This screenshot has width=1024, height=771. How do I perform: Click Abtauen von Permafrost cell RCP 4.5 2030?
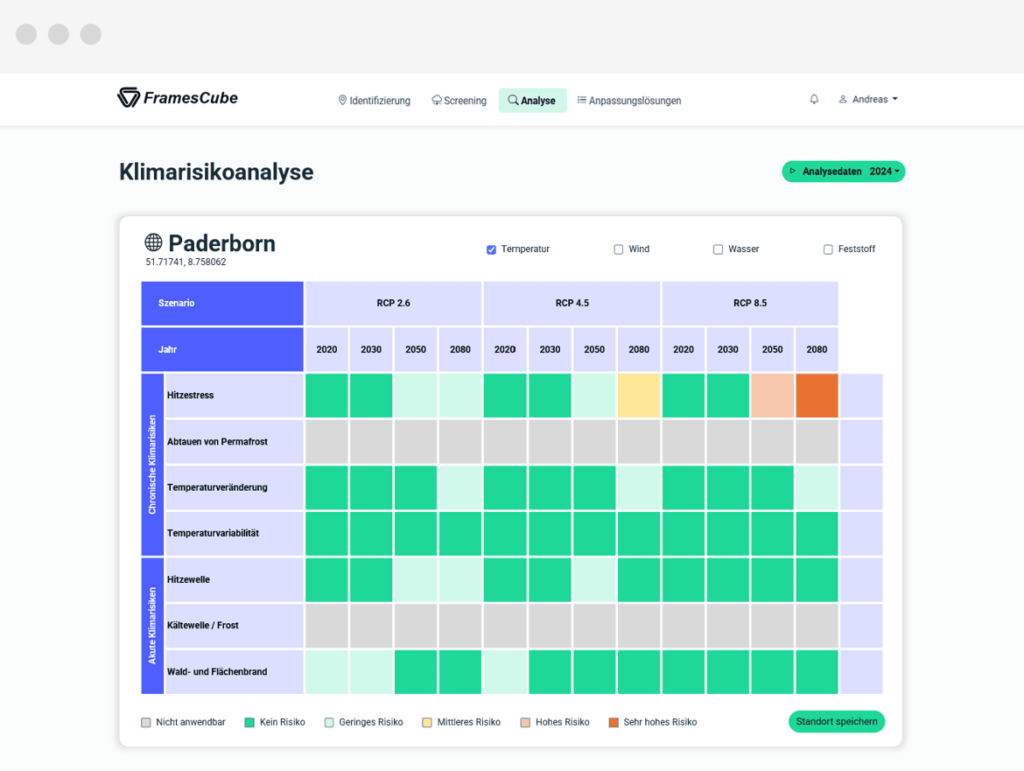(x=550, y=442)
